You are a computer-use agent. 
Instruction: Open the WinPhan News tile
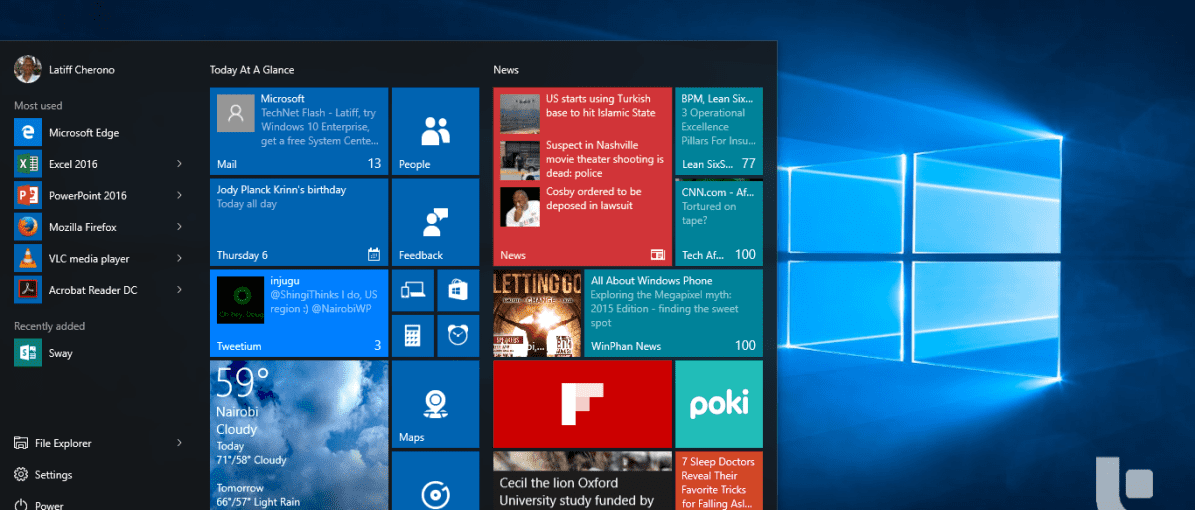click(673, 313)
